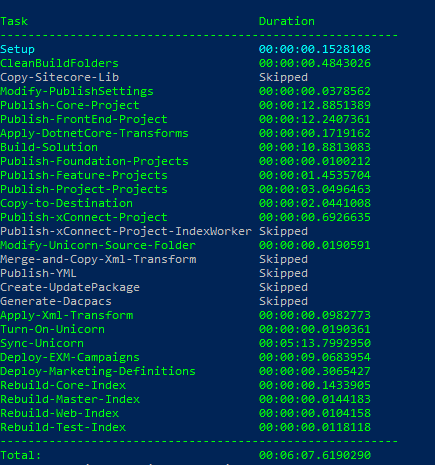Click the Rebuild-Test-Index duration value
Screen dimensions: 435x465
point(315,427)
